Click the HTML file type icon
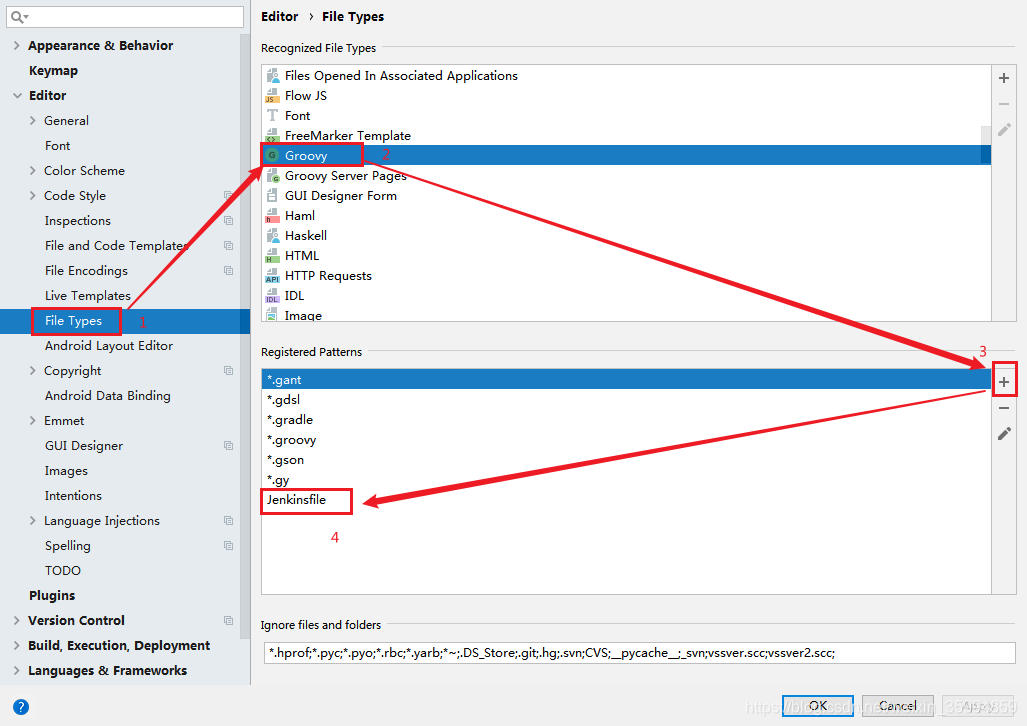1027x726 pixels. click(272, 256)
